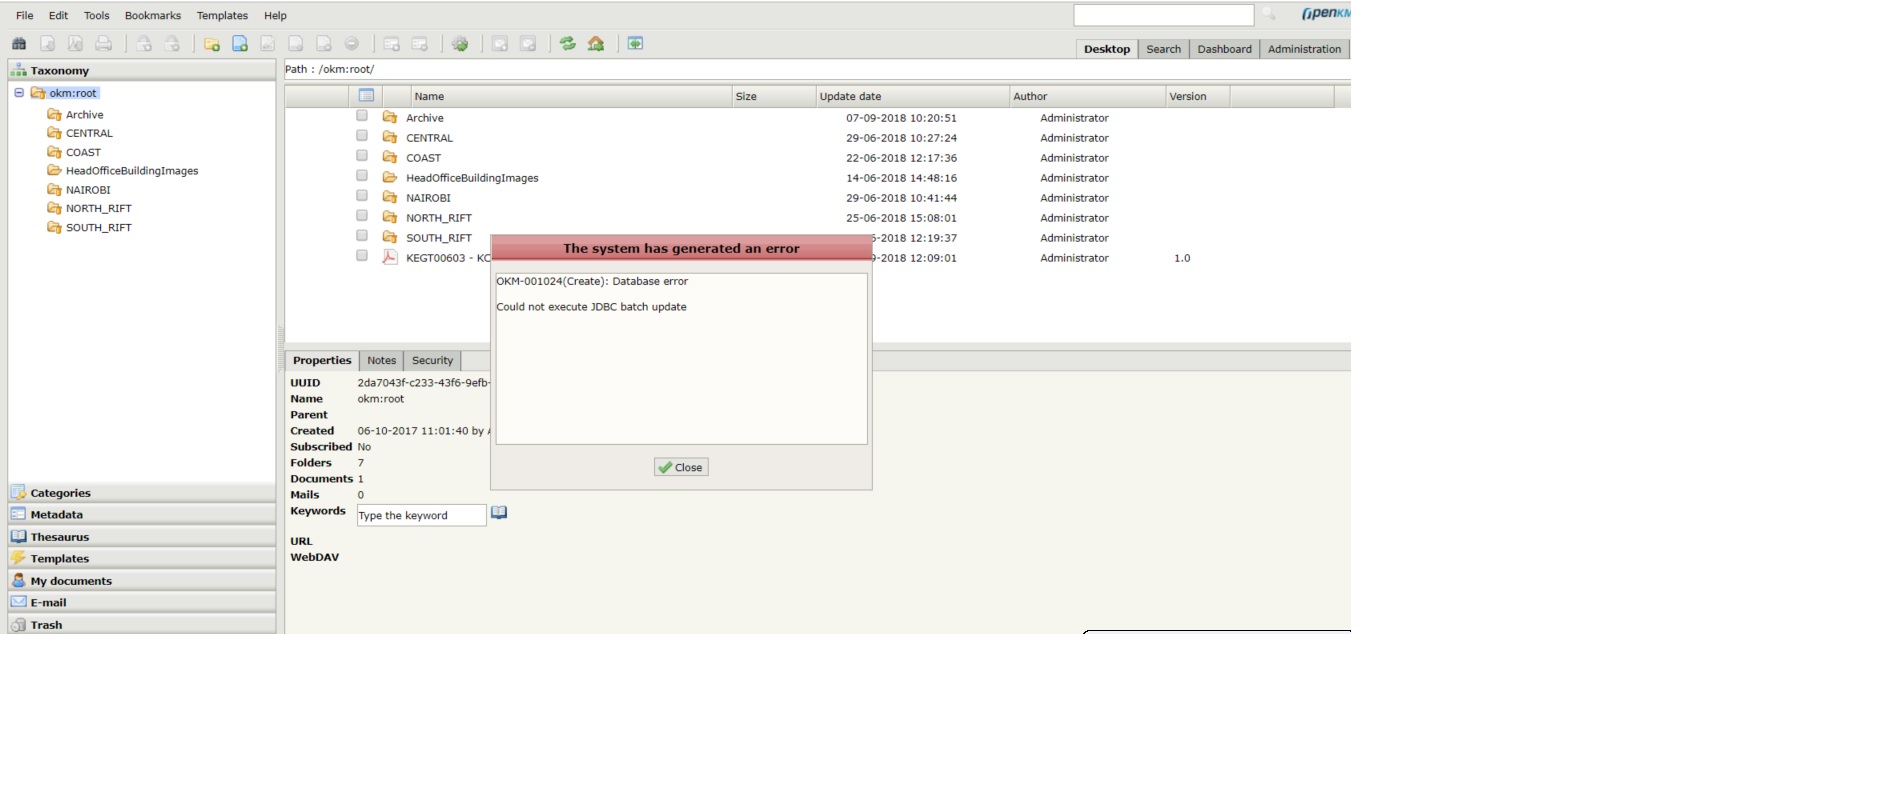Click the home house toolbar icon
Image resolution: width=1880 pixels, height=792 pixels.
[596, 44]
